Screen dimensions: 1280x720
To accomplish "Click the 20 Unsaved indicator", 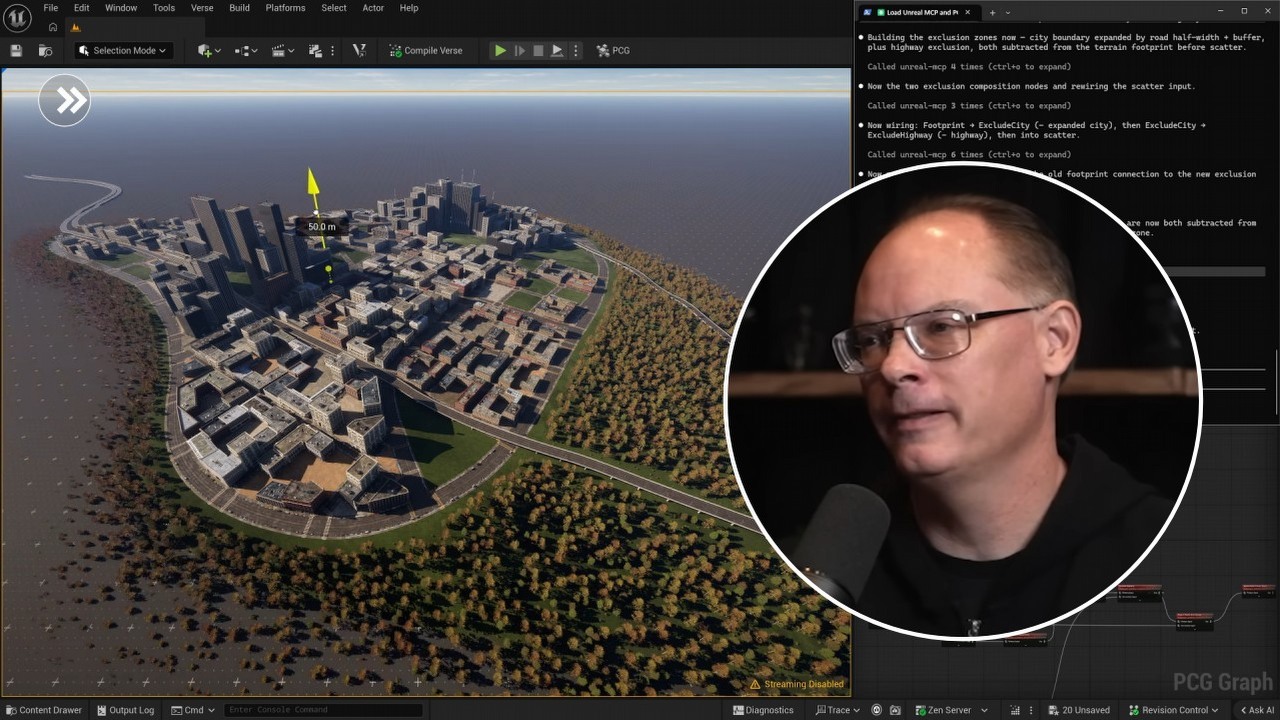I will tap(1078, 710).
